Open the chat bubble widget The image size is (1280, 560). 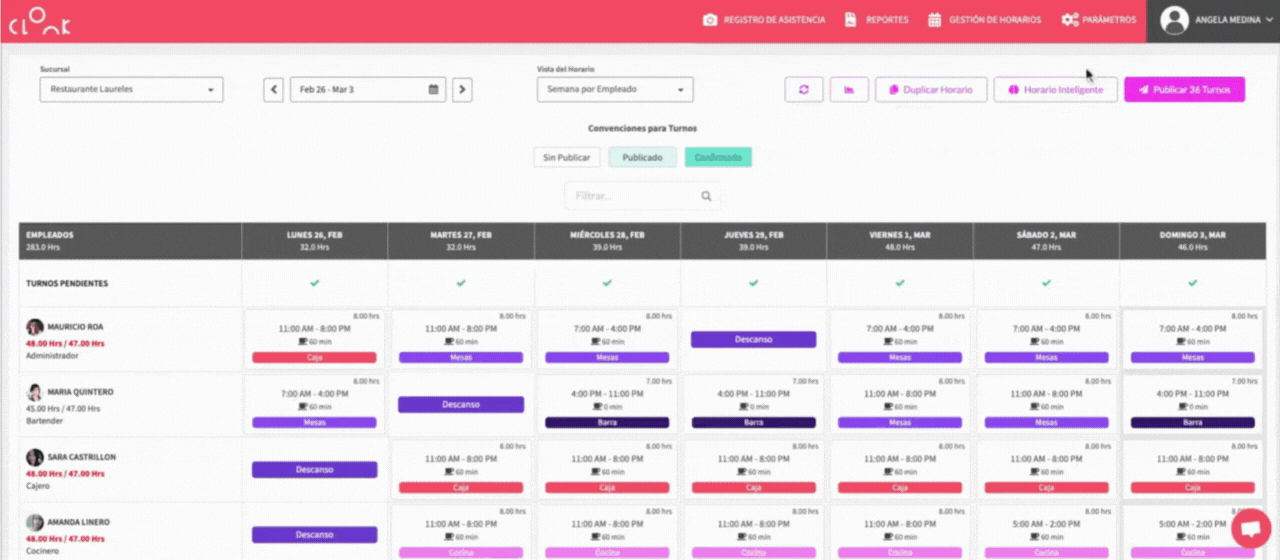[x=1250, y=528]
